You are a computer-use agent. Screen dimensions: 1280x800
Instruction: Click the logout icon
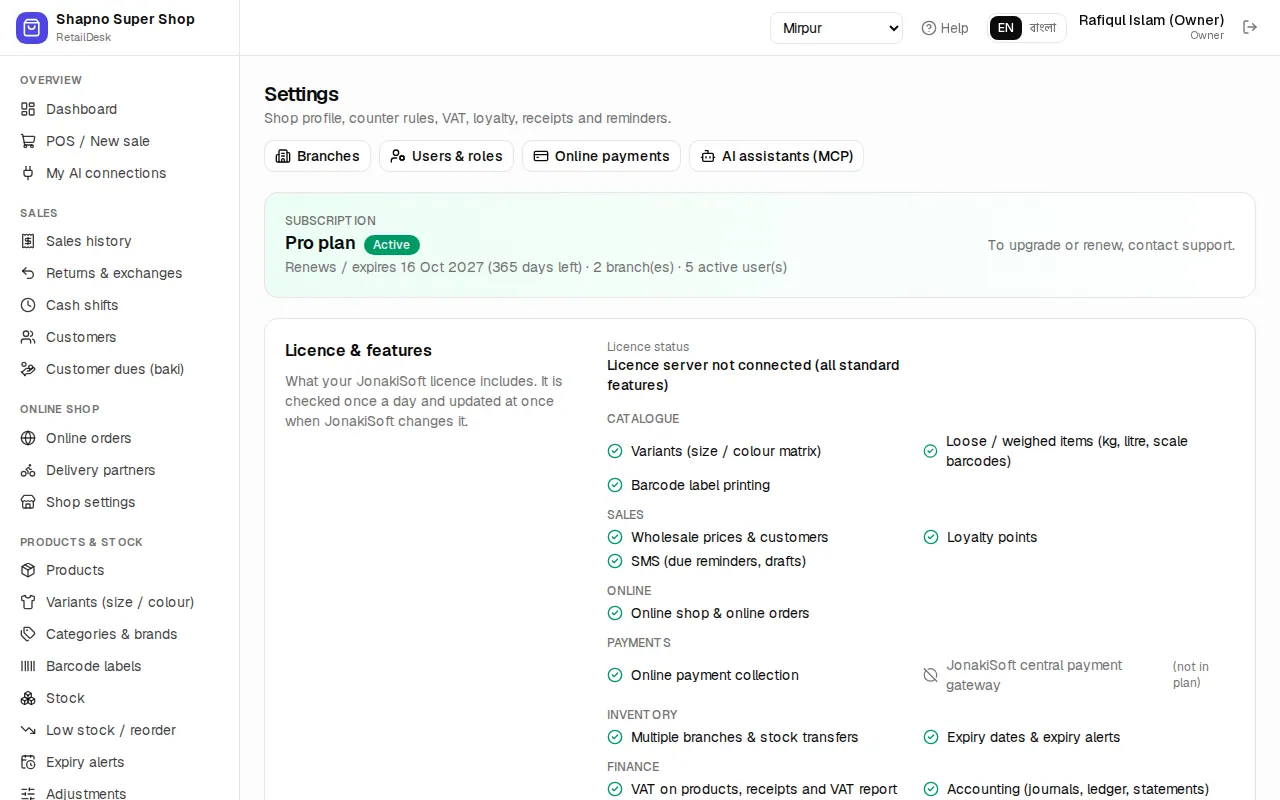(x=1250, y=27)
